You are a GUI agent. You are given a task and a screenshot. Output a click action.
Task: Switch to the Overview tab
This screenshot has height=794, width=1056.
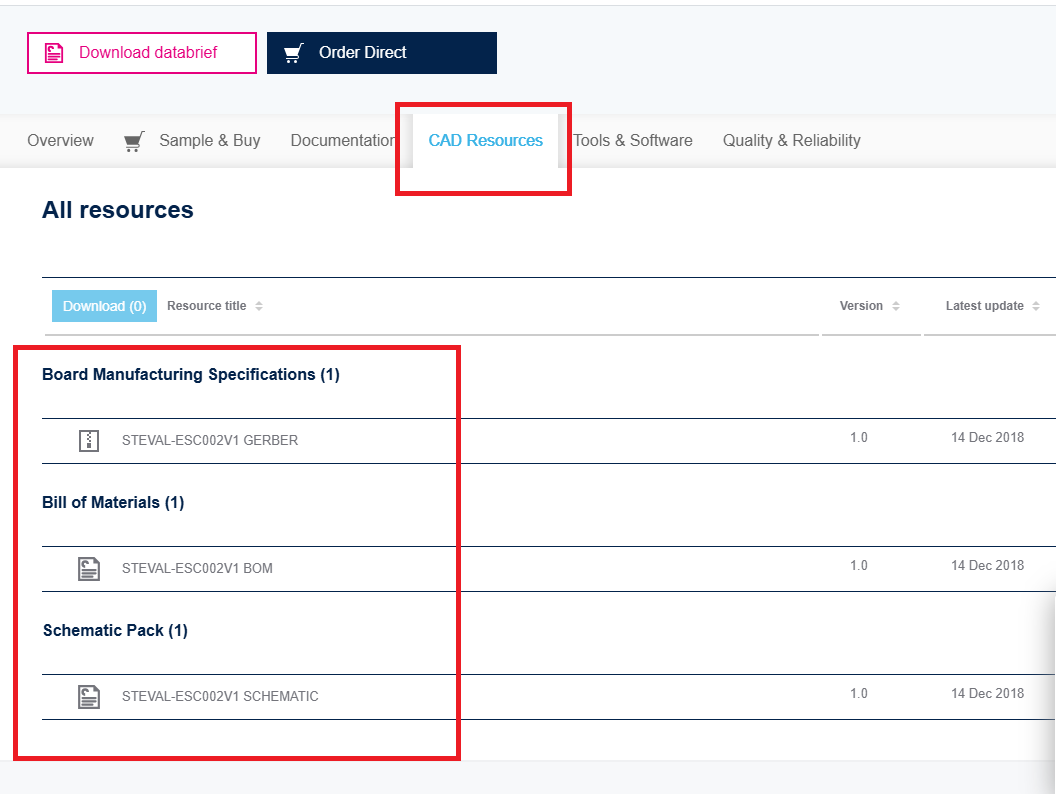point(60,140)
